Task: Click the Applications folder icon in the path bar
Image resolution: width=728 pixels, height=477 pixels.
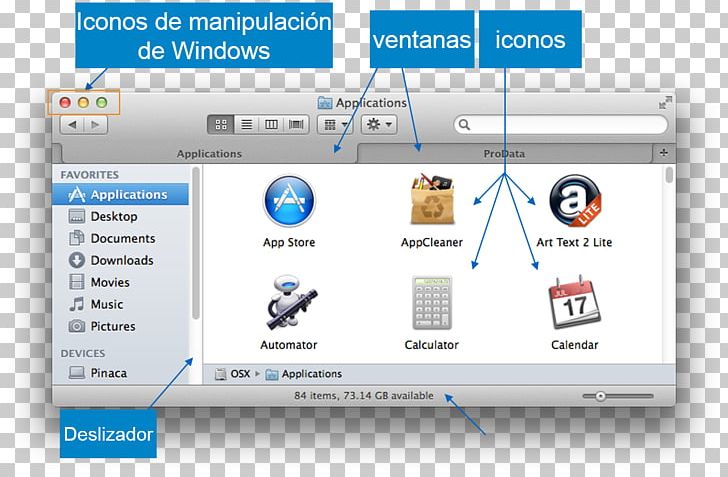Action: [272, 374]
